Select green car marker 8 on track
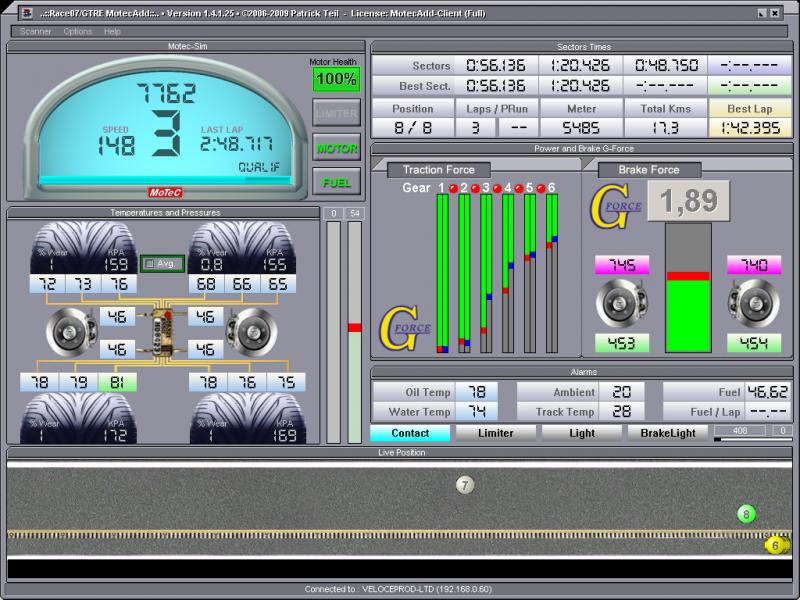The height and width of the screenshot is (600, 800). pos(745,514)
